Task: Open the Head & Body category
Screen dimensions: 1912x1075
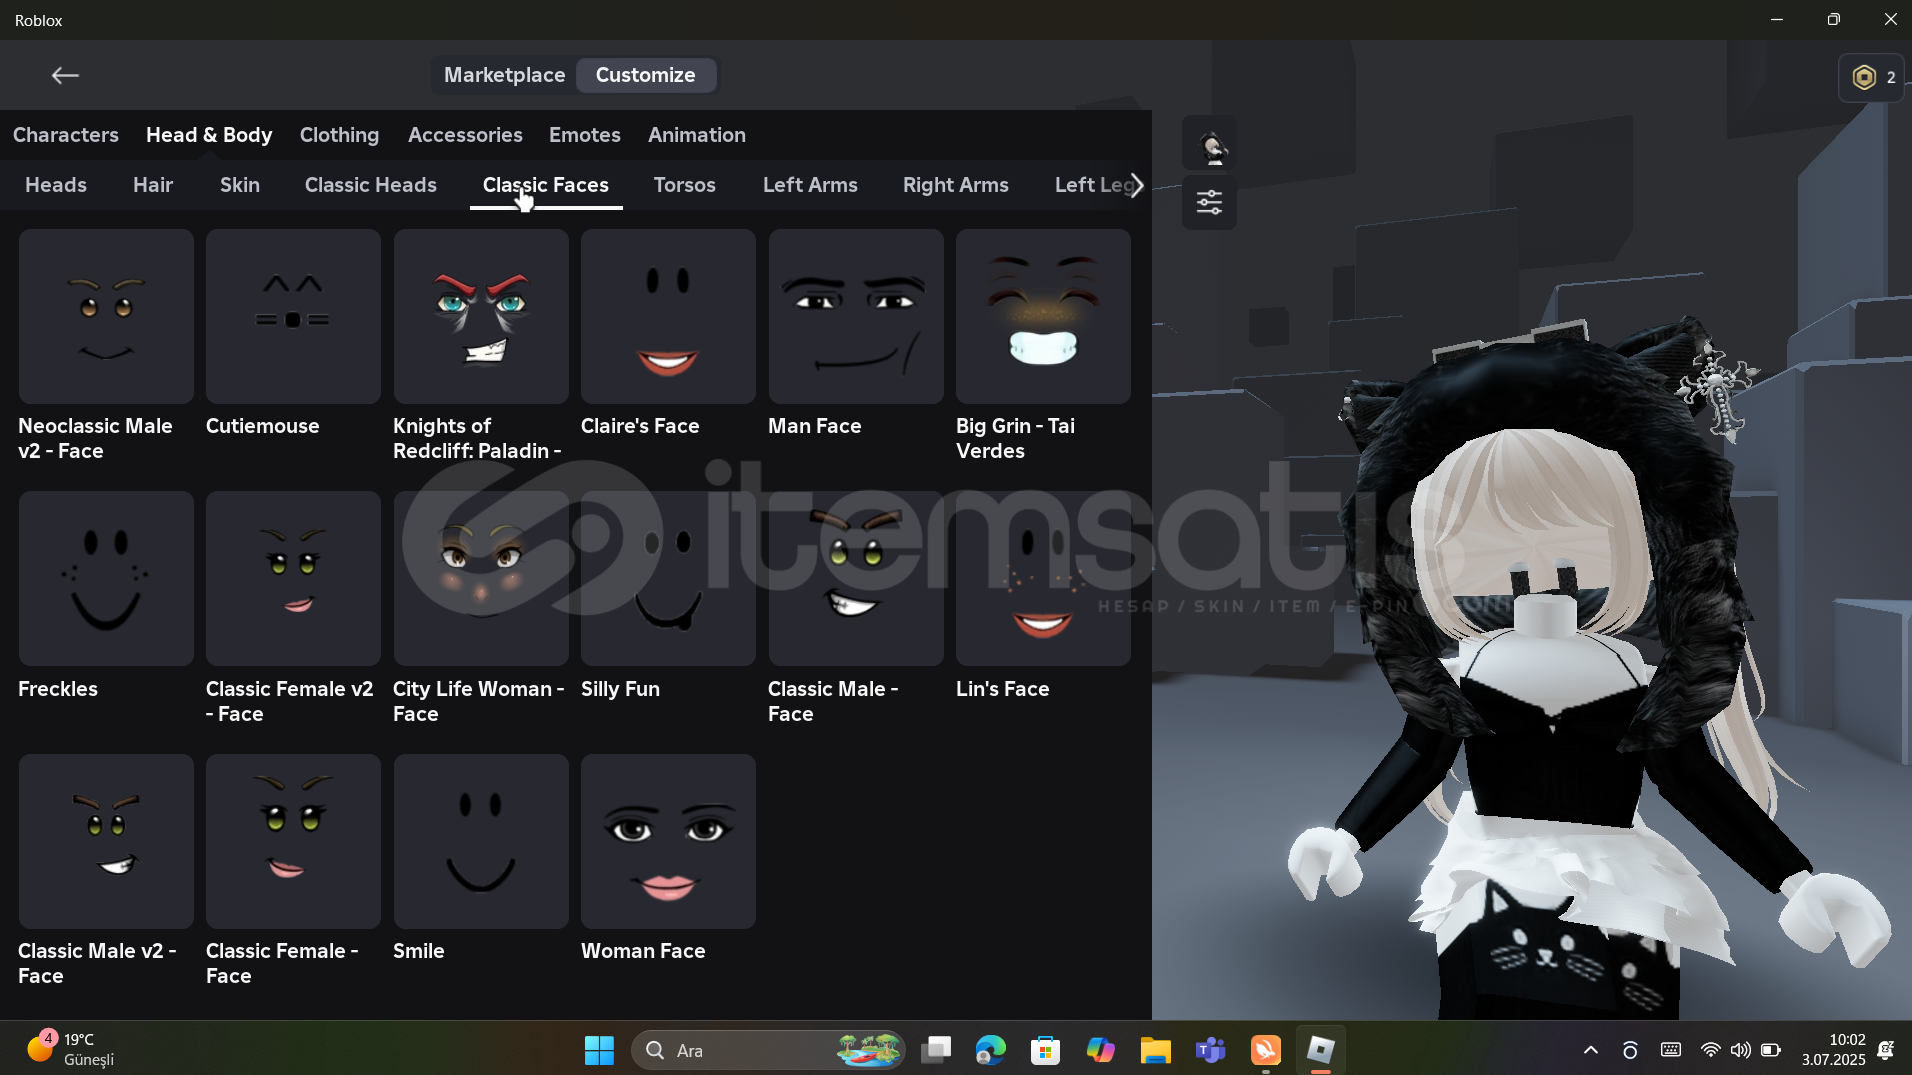Action: pyautogui.click(x=209, y=135)
